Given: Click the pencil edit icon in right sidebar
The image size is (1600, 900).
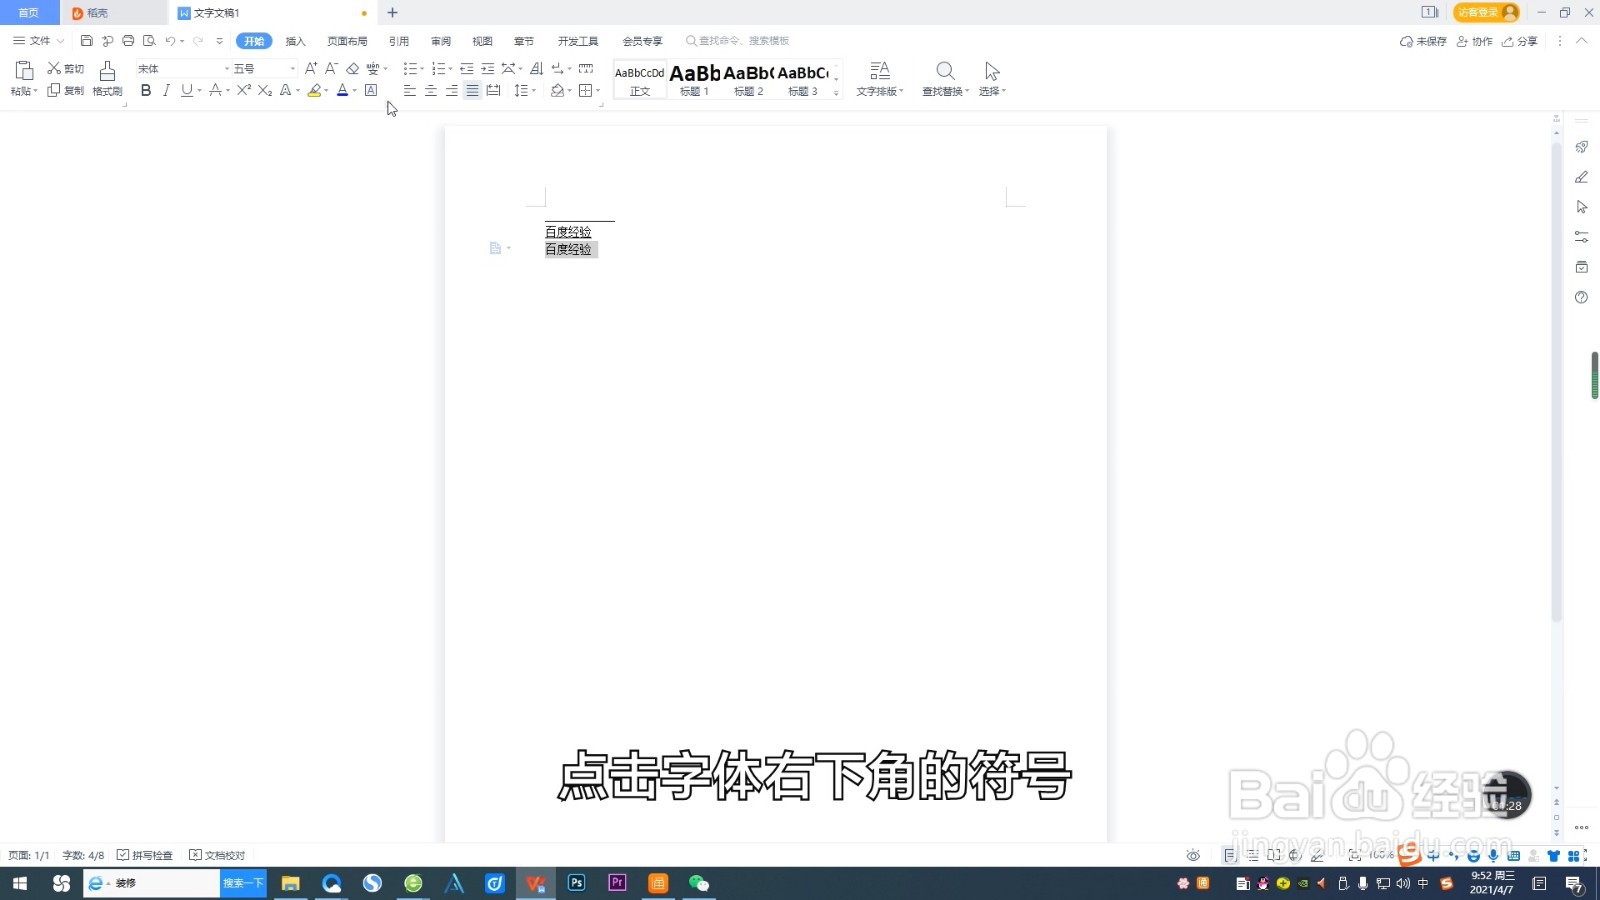Looking at the screenshot, I should pos(1581,177).
